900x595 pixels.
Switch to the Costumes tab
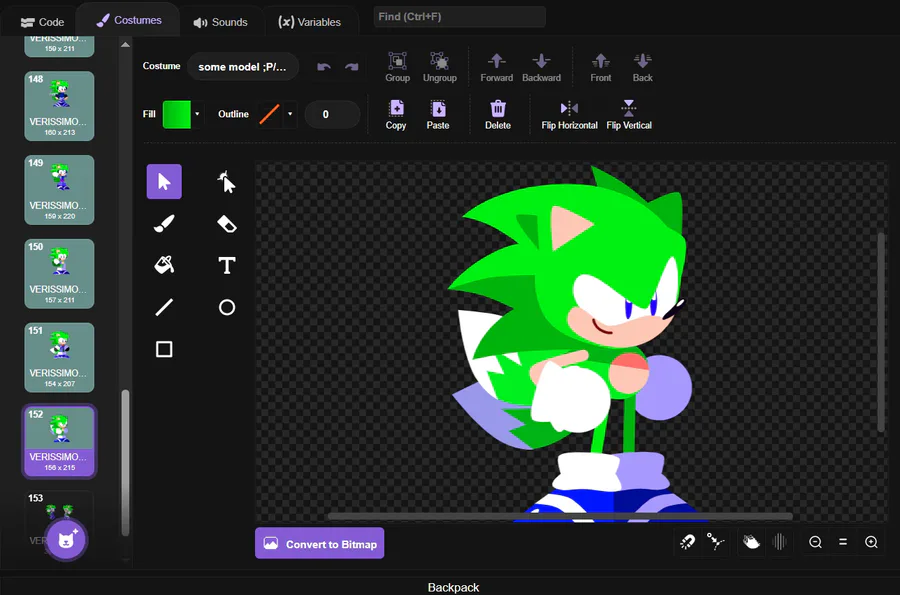[x=129, y=21]
